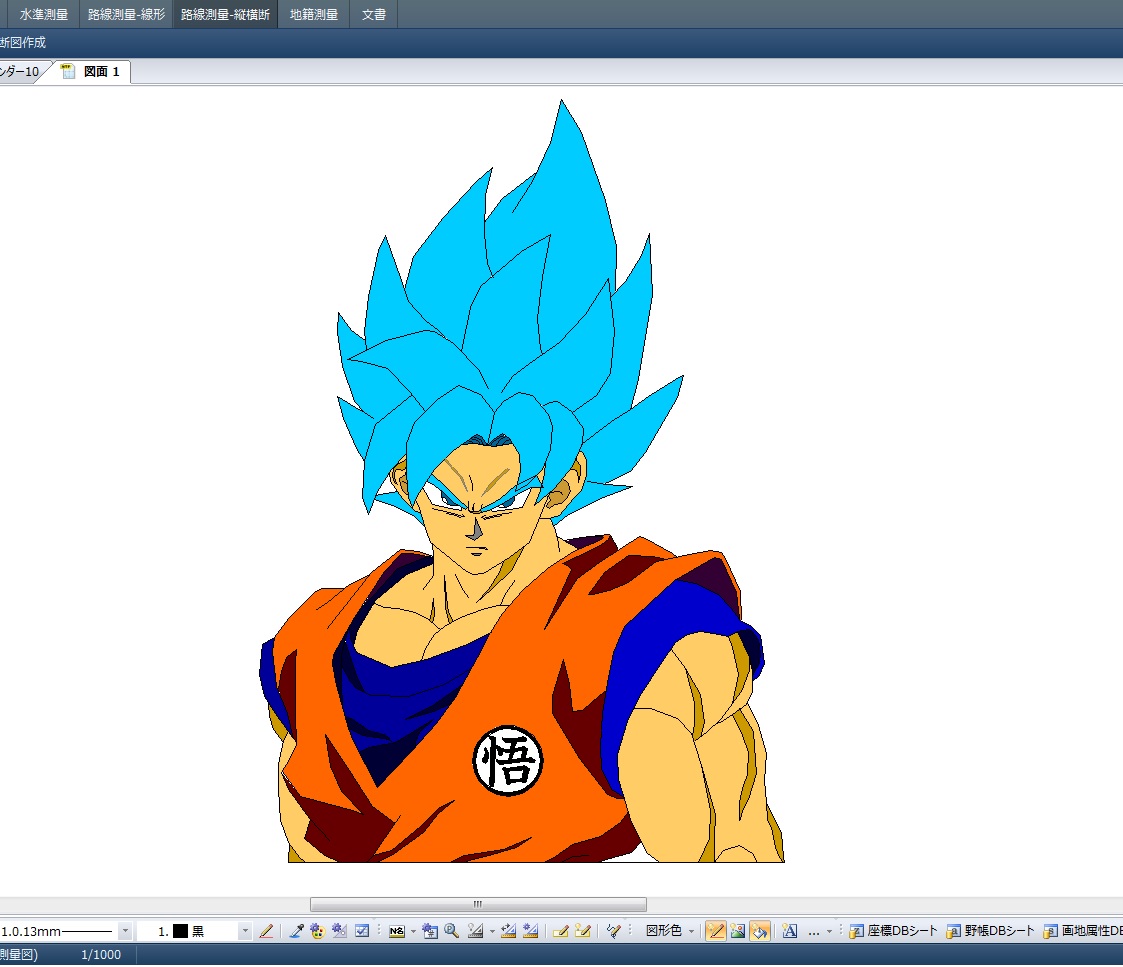Image resolution: width=1123 pixels, height=967 pixels.
Task: Click the gear with ruler settings icon
Action: click(339, 931)
